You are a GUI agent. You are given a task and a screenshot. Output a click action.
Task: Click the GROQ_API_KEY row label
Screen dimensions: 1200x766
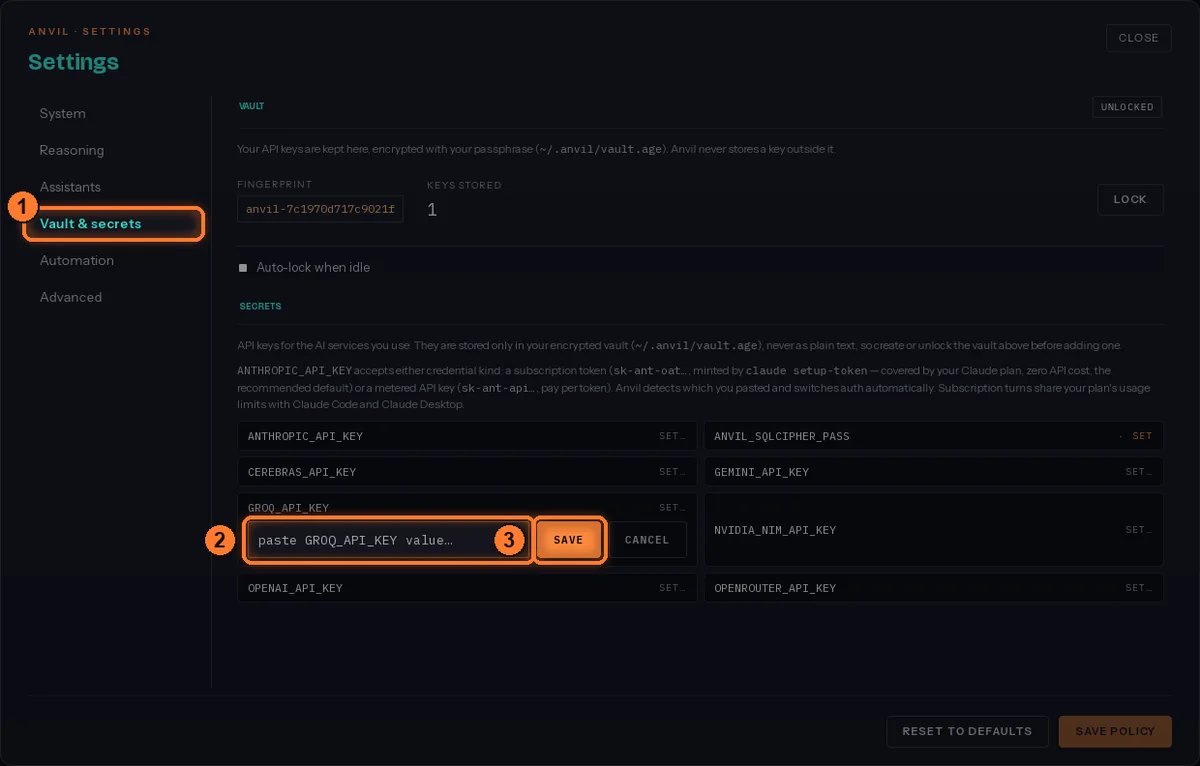(x=288, y=508)
